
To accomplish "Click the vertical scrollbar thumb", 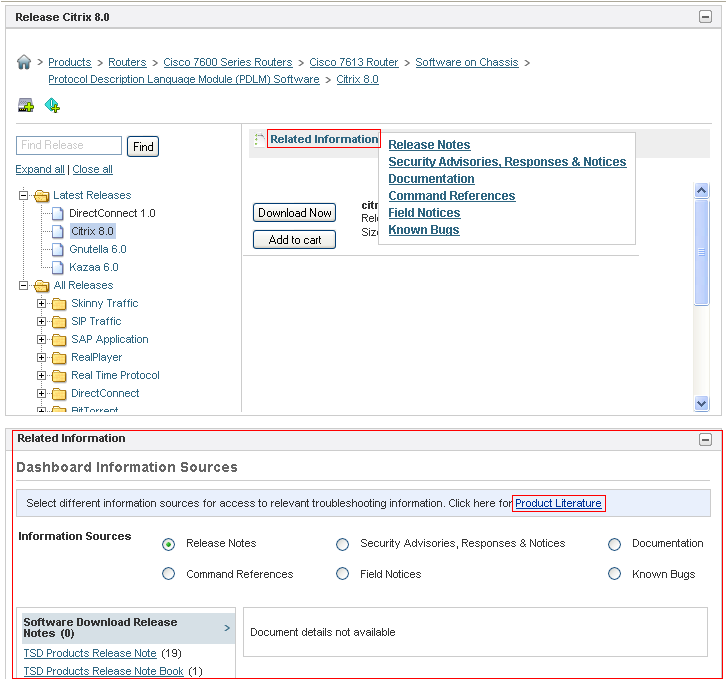I will coord(701,253).
